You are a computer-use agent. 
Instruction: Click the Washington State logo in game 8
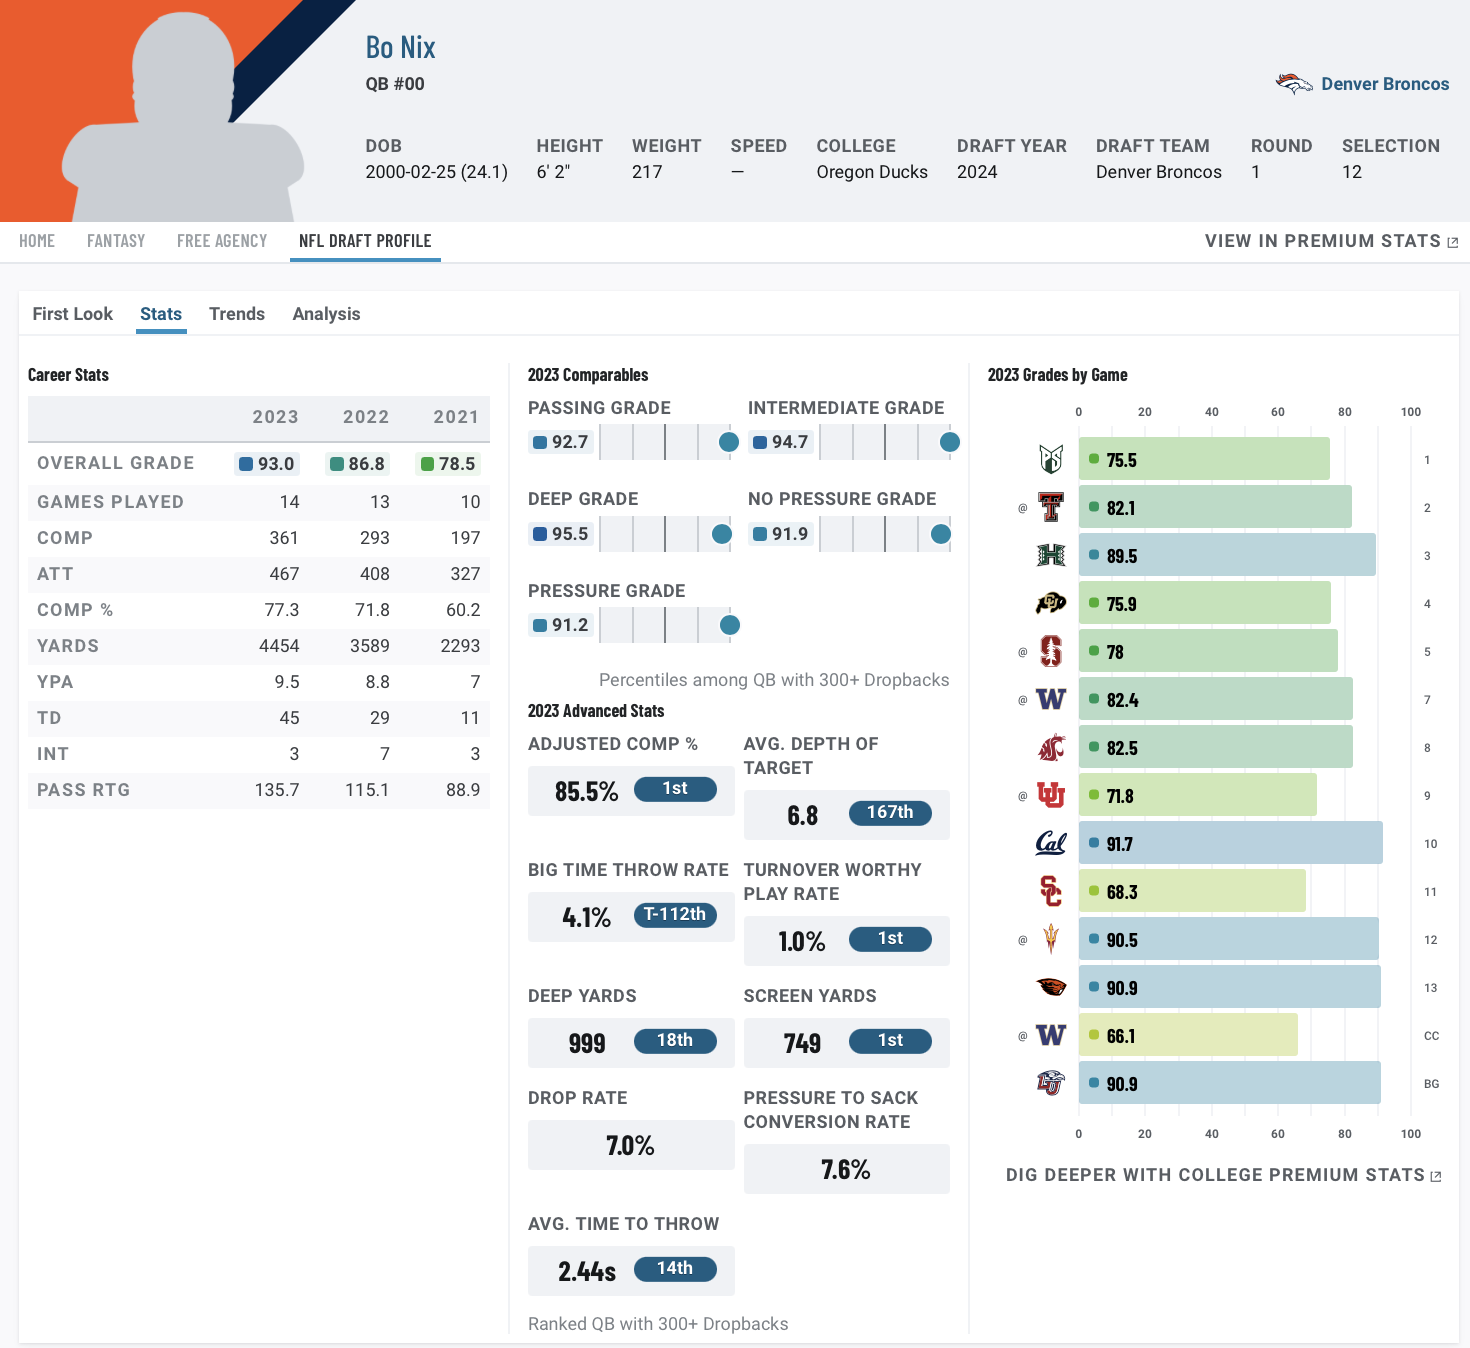1051,748
